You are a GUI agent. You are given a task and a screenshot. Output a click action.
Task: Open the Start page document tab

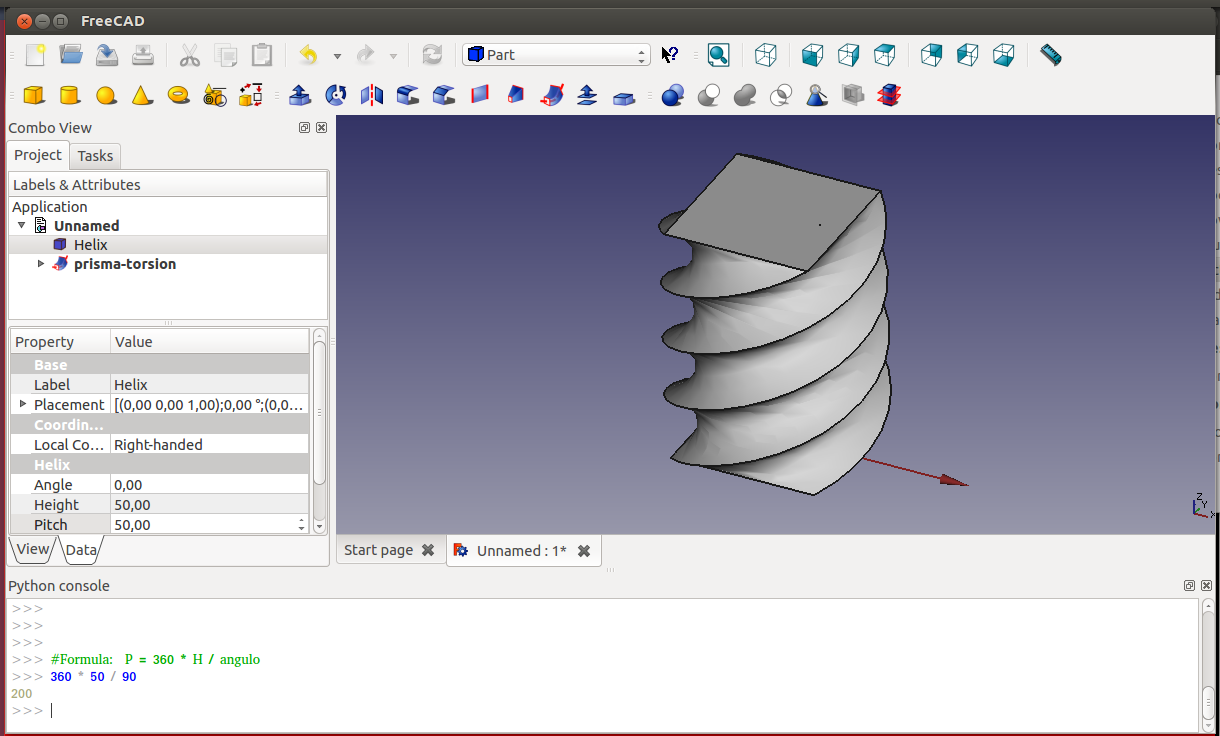point(378,550)
